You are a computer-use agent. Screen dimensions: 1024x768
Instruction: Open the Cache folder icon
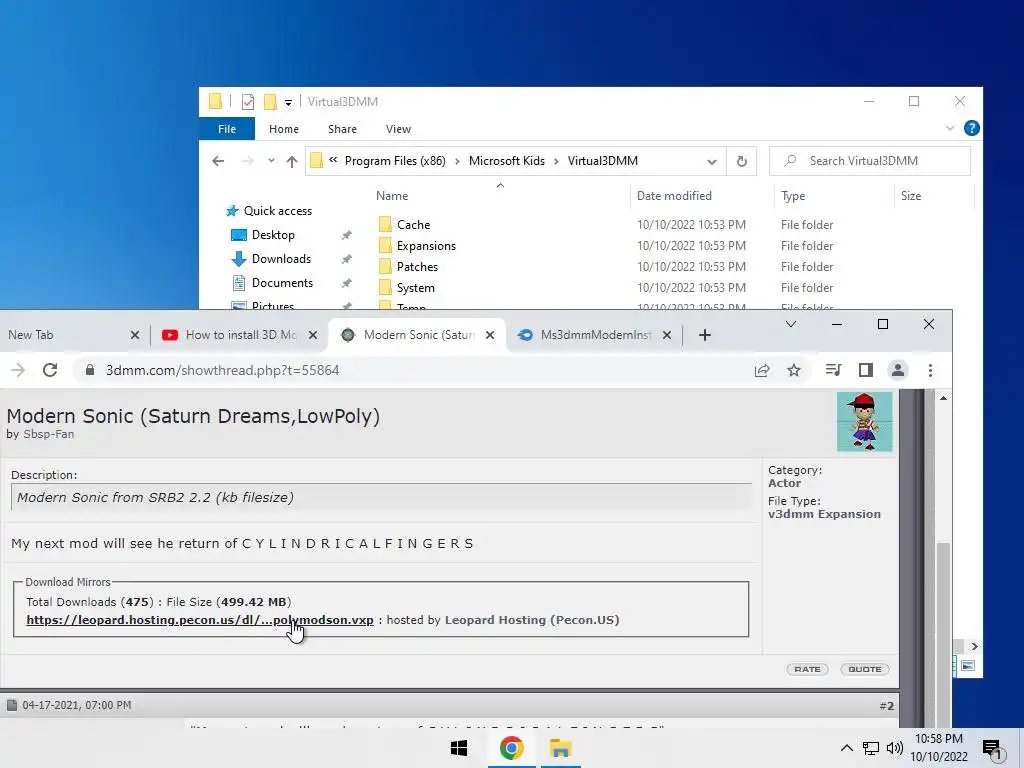(385, 225)
